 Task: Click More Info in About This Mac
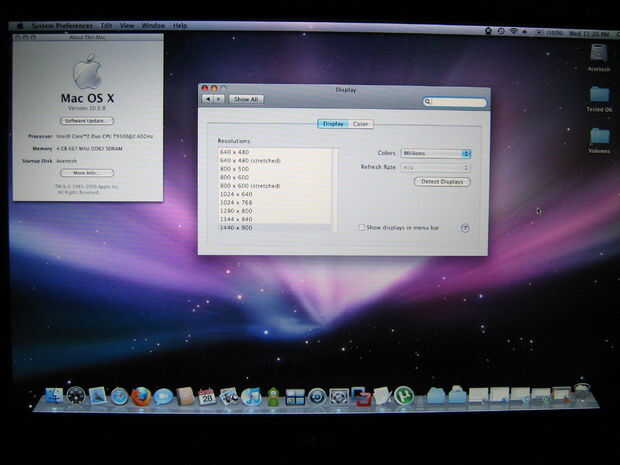[x=87, y=173]
